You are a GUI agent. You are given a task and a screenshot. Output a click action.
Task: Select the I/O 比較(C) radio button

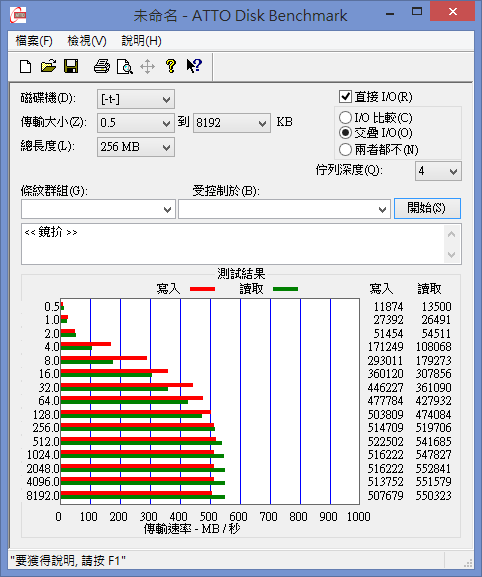345,118
